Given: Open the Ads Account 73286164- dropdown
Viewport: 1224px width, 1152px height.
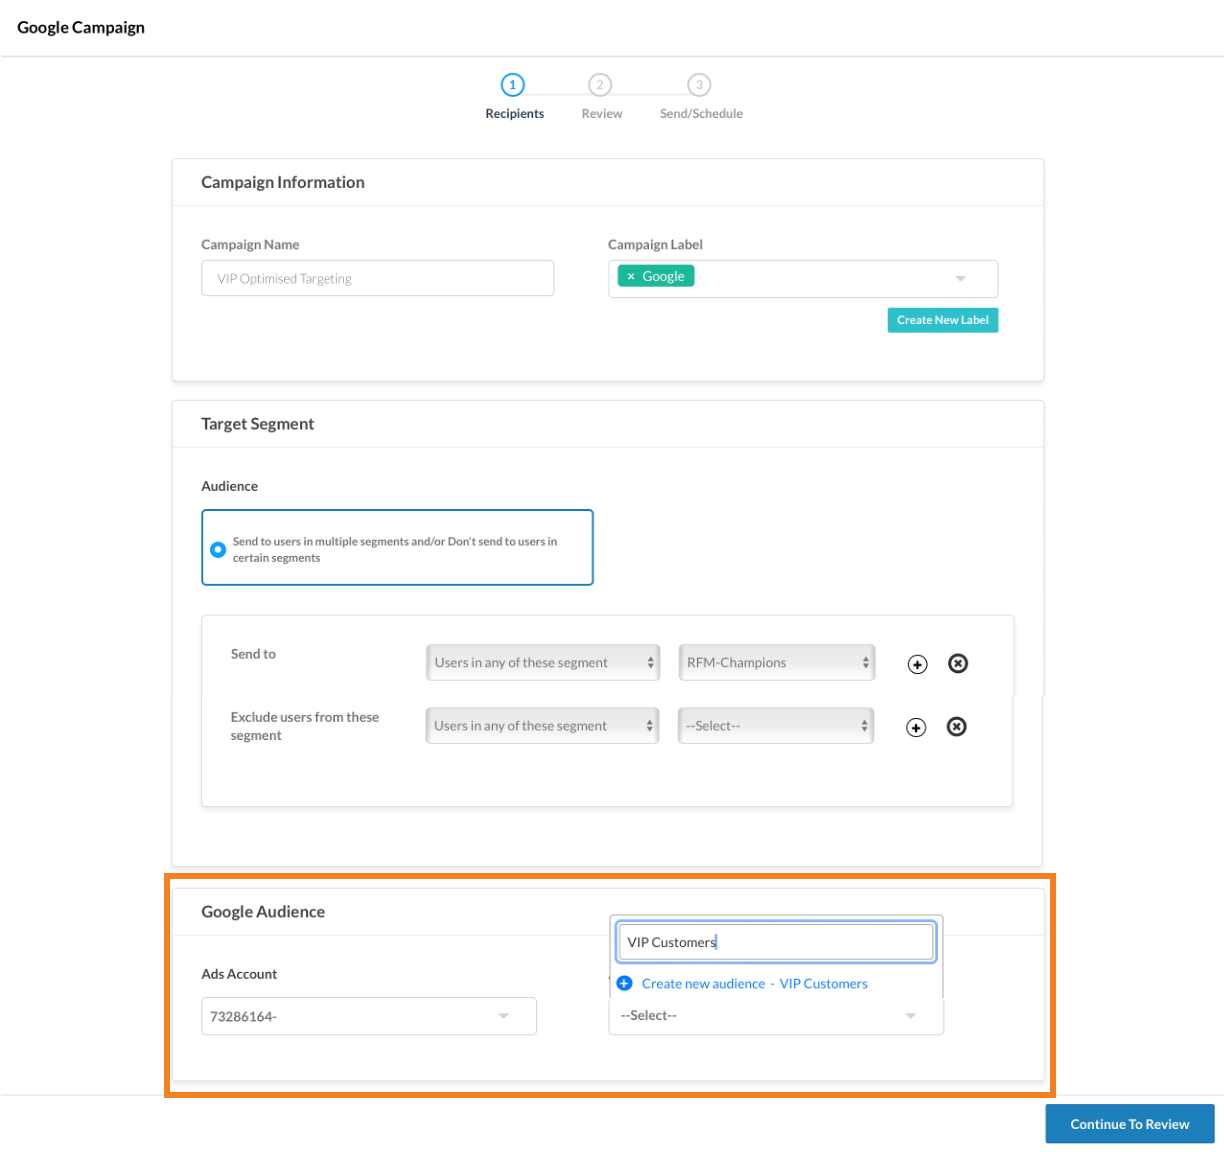Looking at the screenshot, I should 369,1016.
